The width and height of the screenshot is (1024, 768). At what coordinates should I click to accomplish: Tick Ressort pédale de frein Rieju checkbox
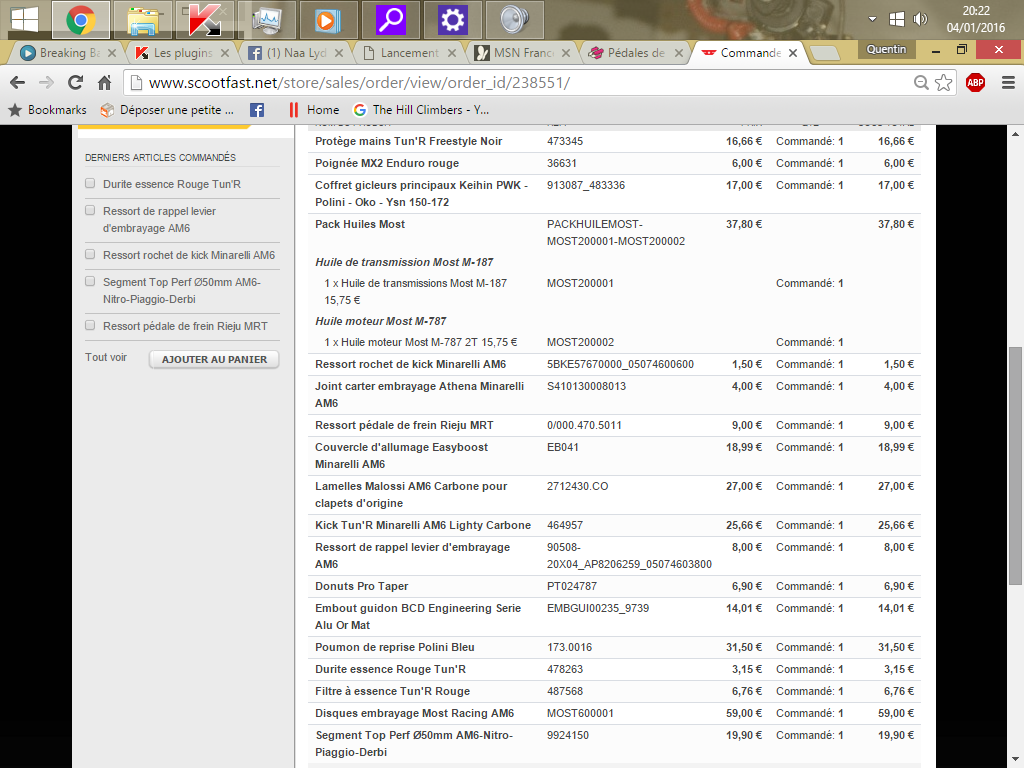point(90,325)
